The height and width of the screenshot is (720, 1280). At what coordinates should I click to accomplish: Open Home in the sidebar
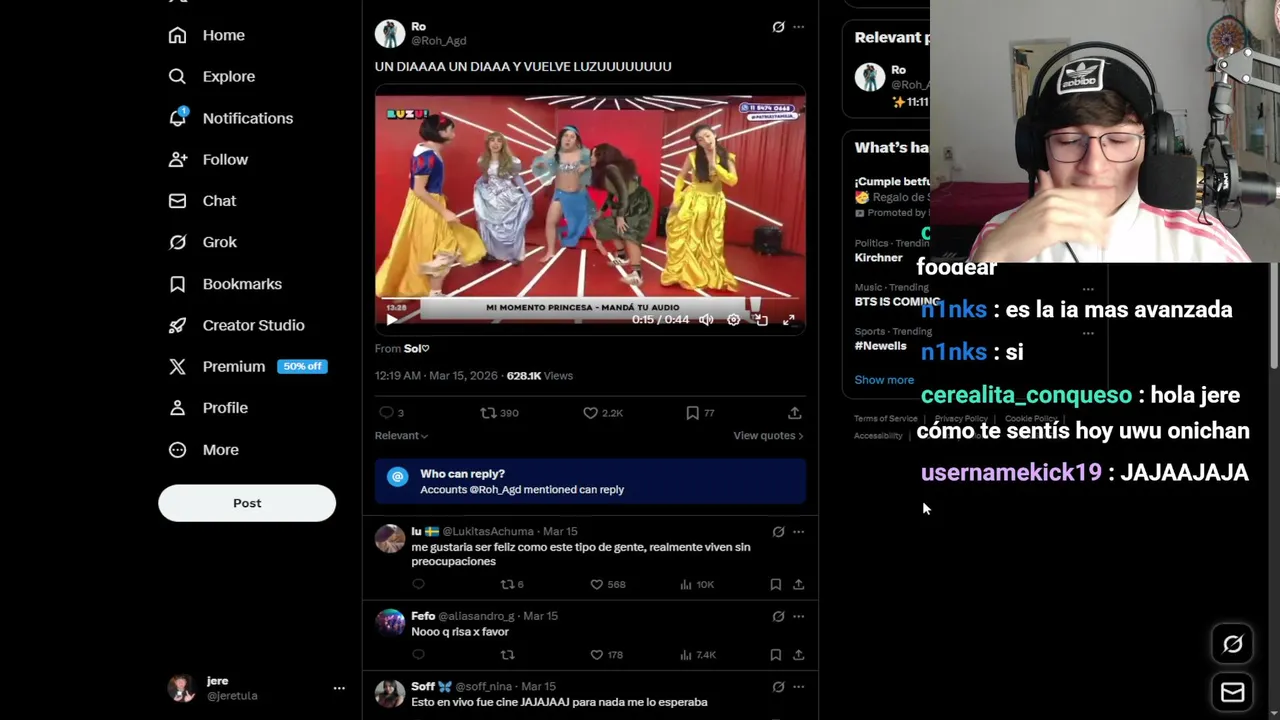pos(207,35)
